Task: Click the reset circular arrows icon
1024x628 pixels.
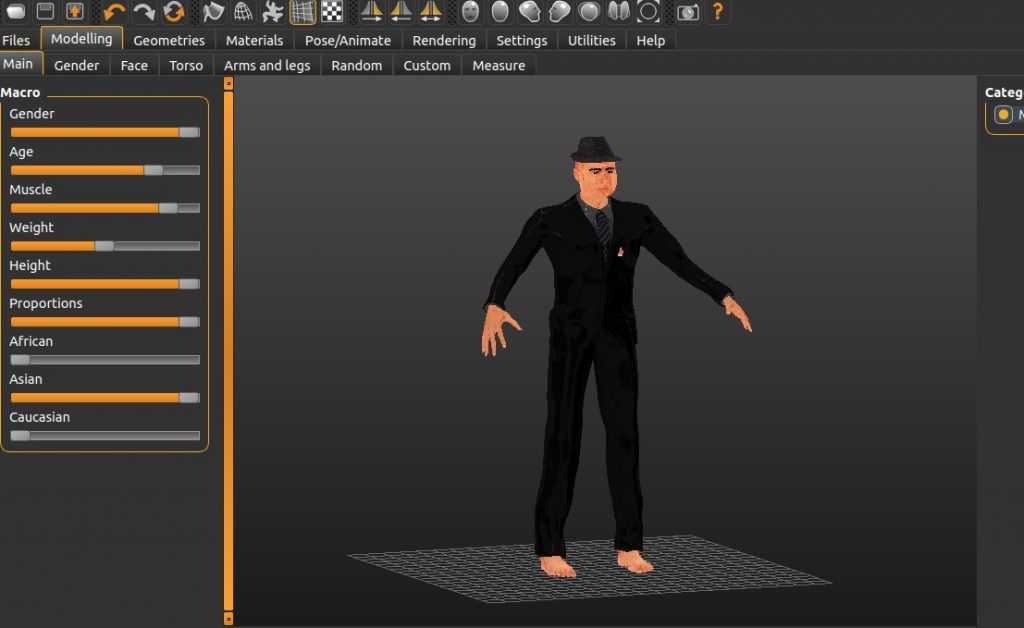Action: [174, 12]
